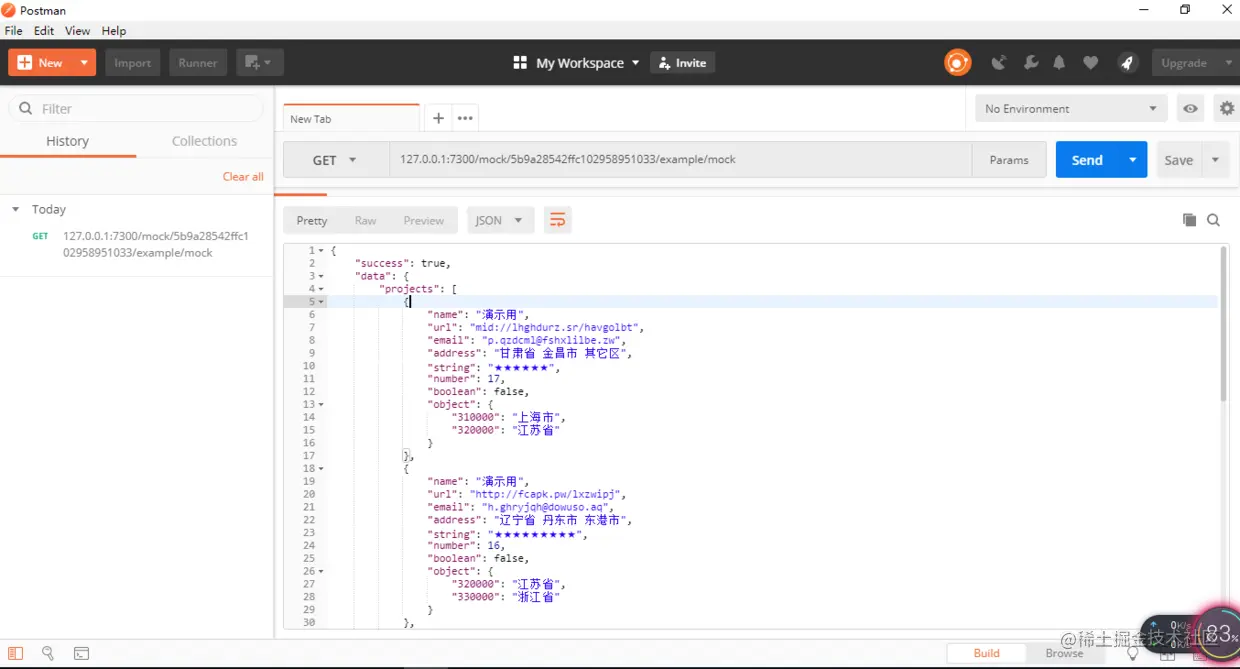Open the Params button

pyautogui.click(x=1009, y=160)
